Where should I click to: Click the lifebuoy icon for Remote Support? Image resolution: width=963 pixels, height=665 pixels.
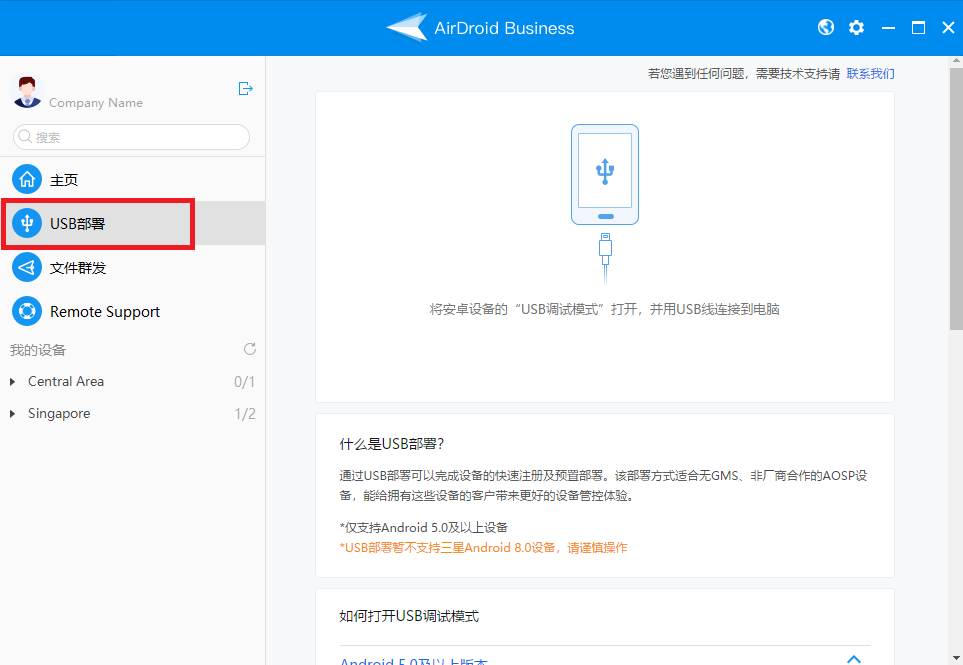[27, 311]
